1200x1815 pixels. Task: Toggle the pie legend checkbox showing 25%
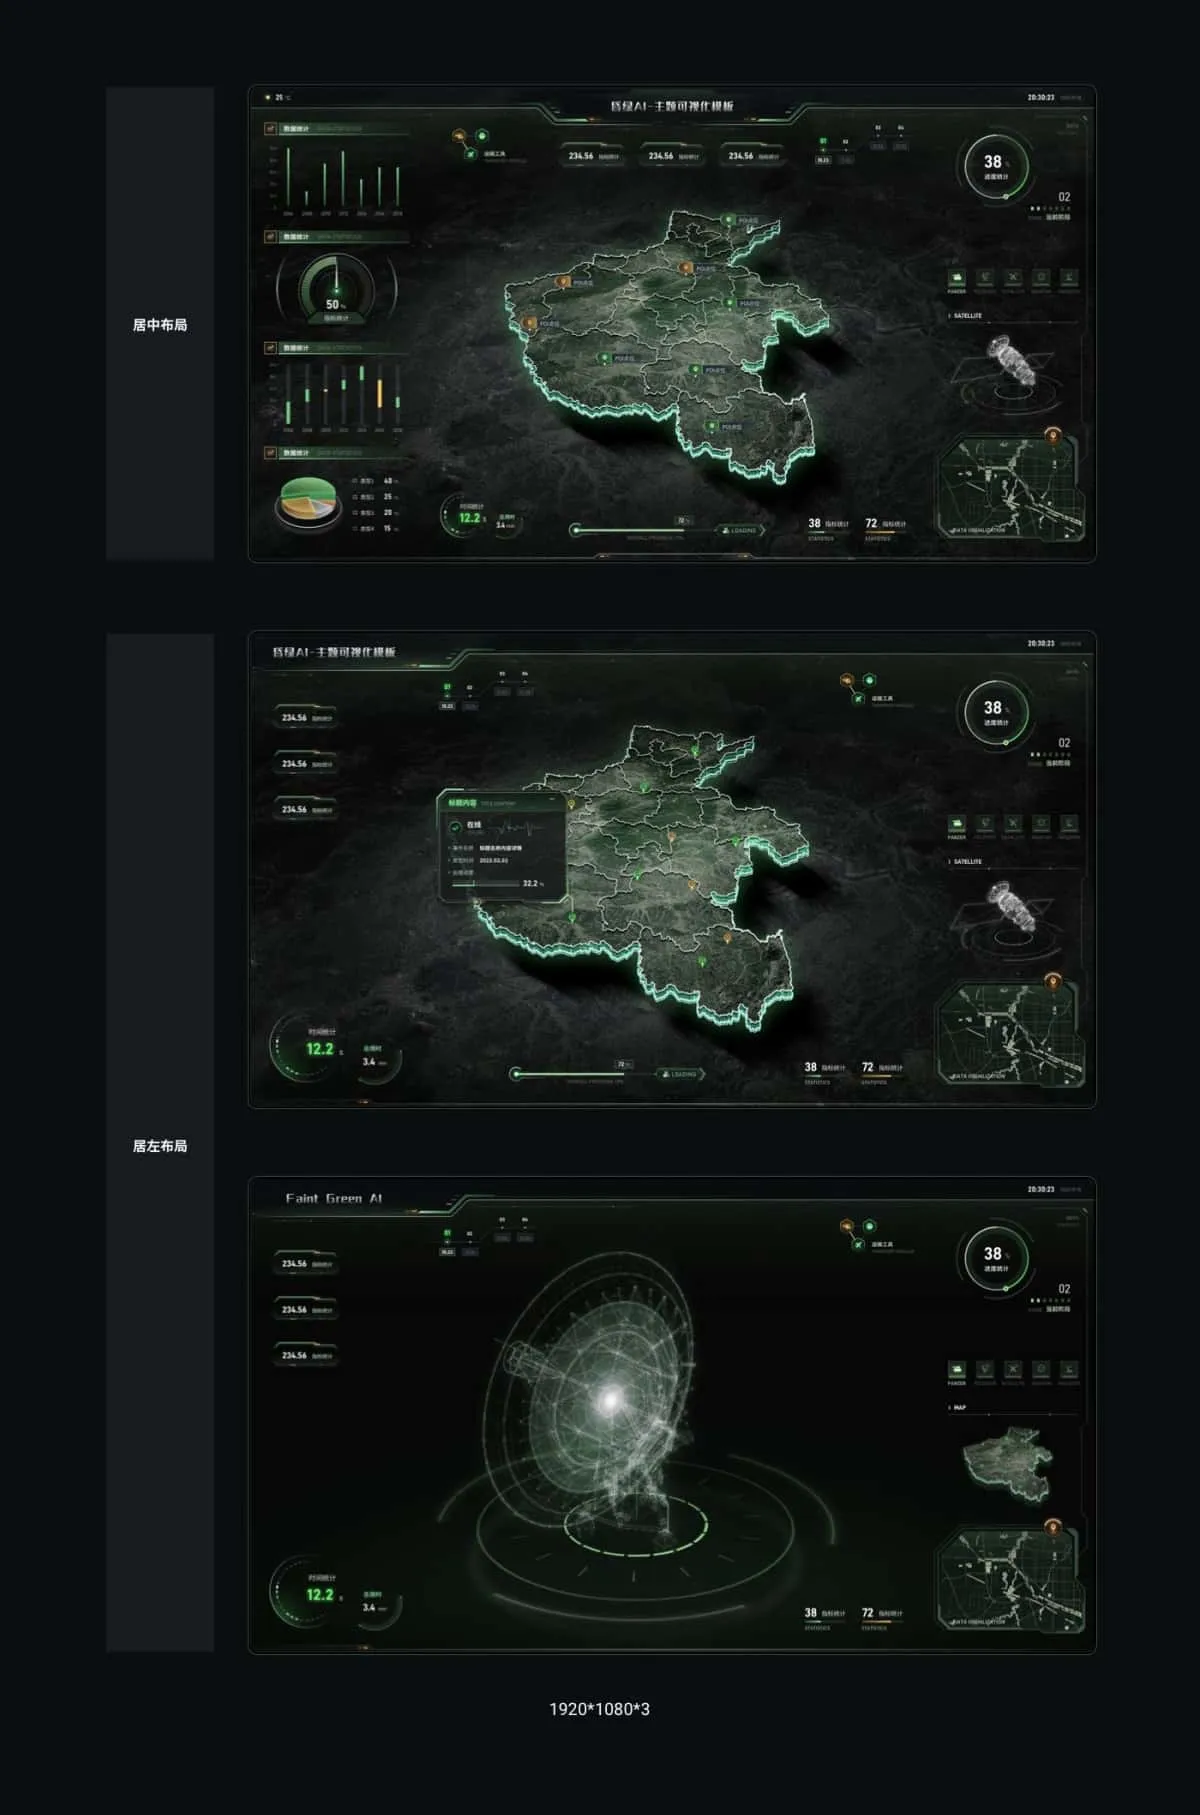pos(356,496)
